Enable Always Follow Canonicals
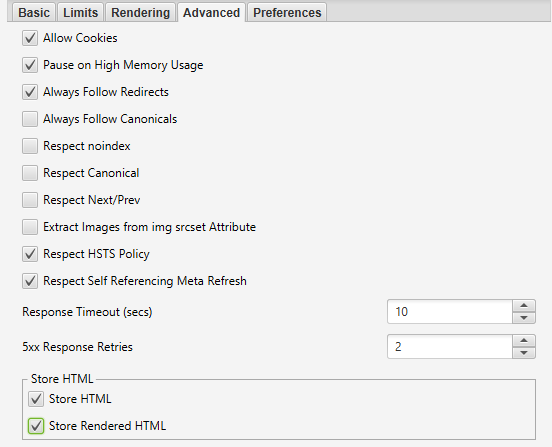This screenshot has width=552, height=447. [30, 119]
